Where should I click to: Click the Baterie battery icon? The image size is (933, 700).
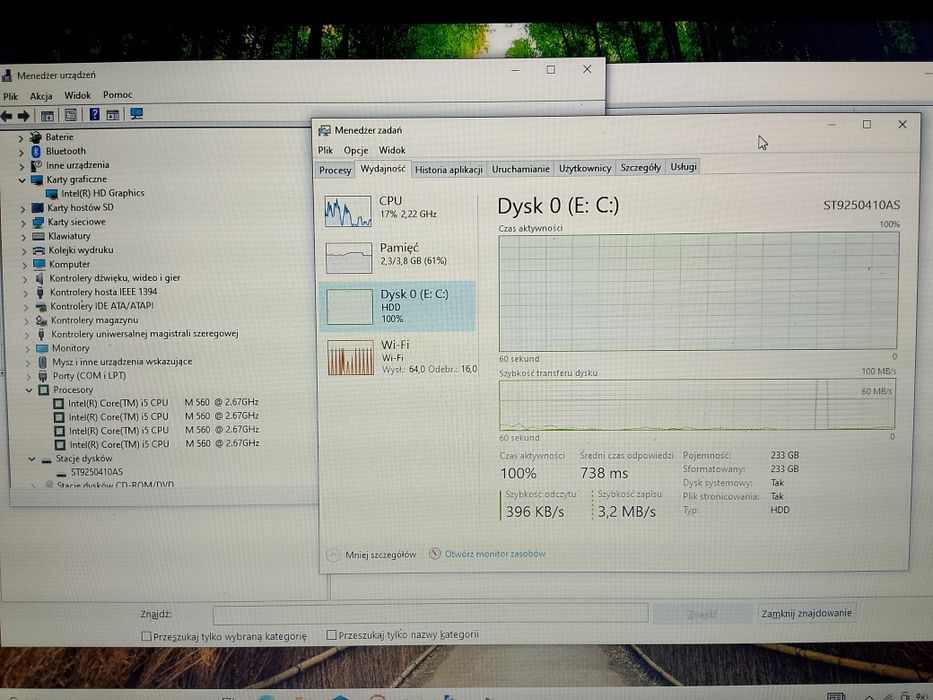point(36,137)
